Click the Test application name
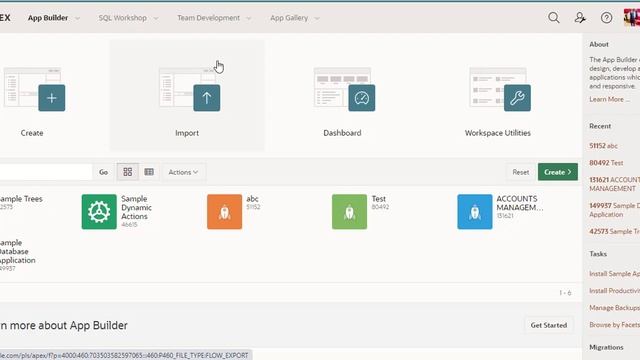Viewport: 640px width, 360px height. tap(378, 199)
